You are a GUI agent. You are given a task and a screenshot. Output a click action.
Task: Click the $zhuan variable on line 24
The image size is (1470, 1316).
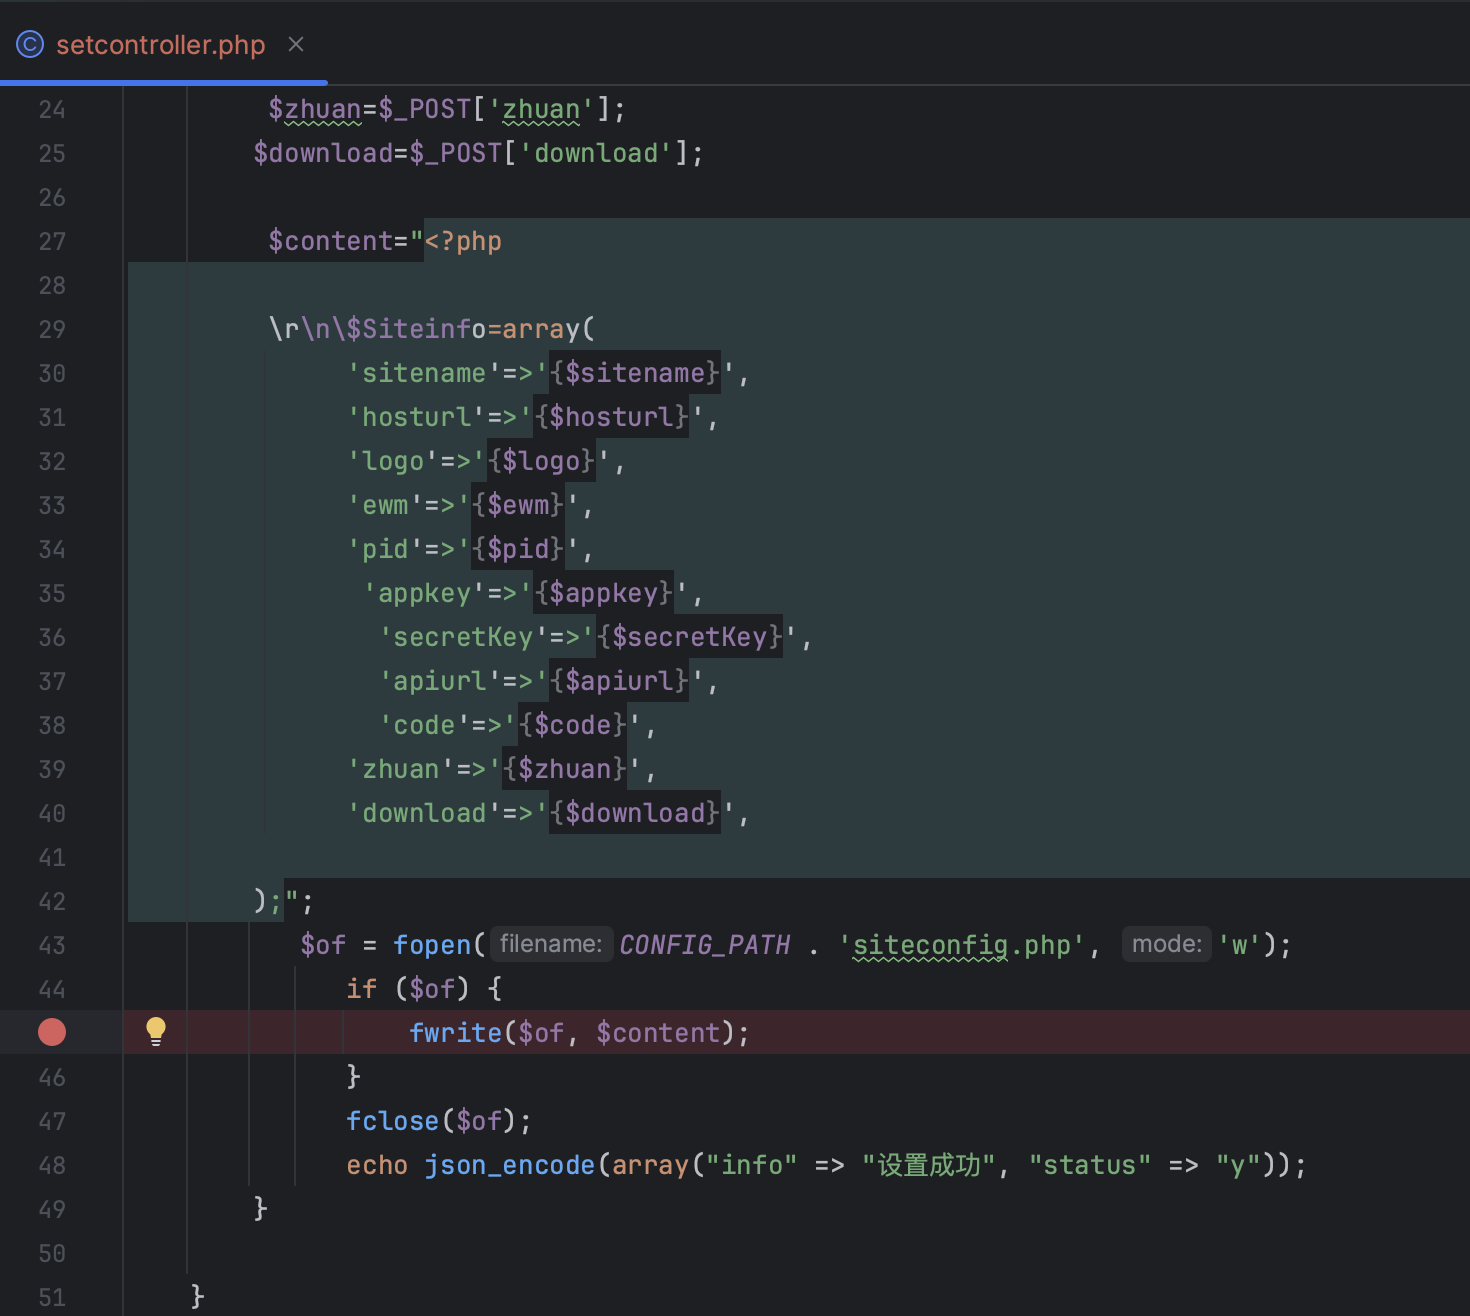pos(315,109)
